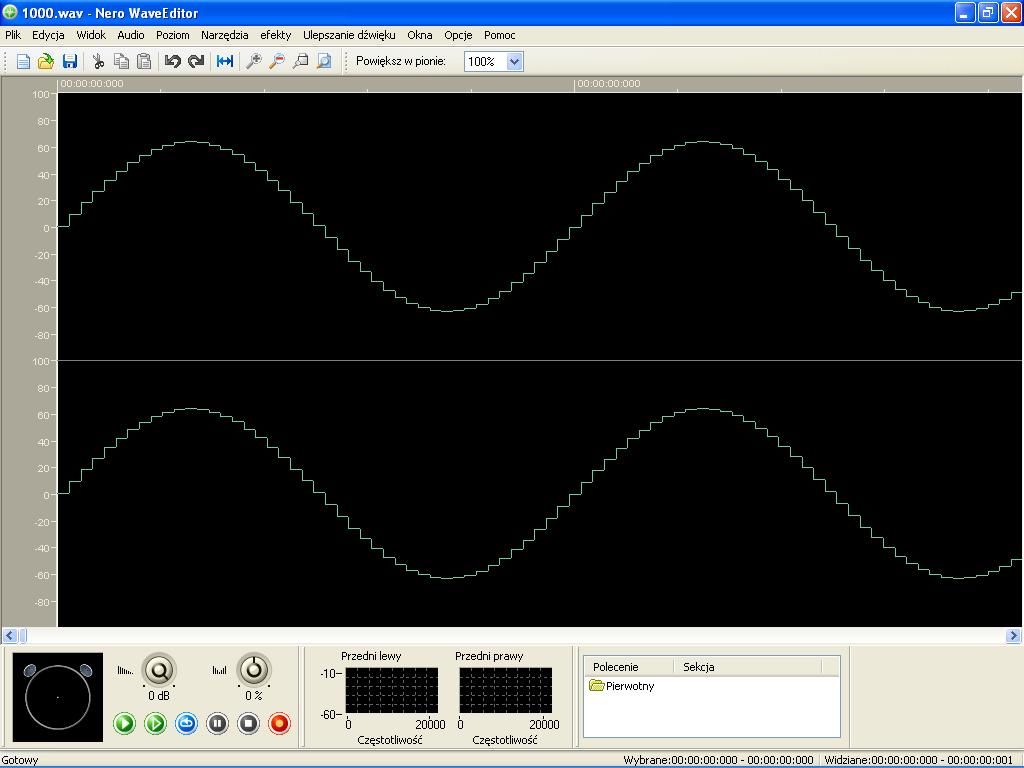Create a new file with toolbar icon

click(x=23, y=61)
